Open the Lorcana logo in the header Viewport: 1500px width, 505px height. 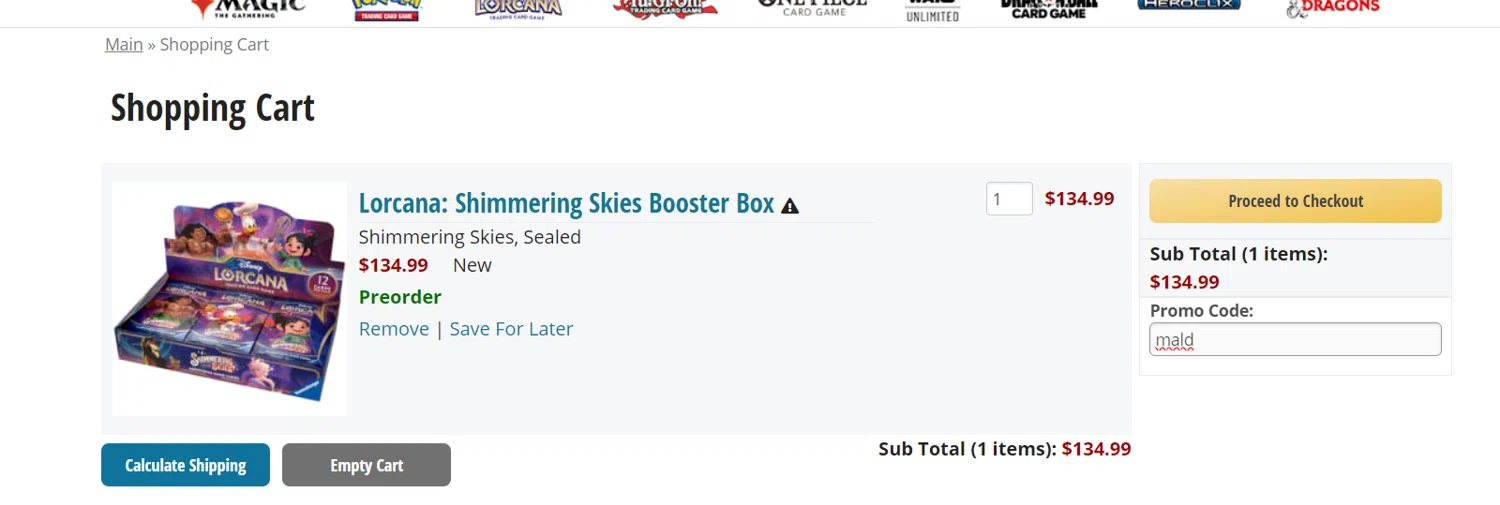pos(518,8)
